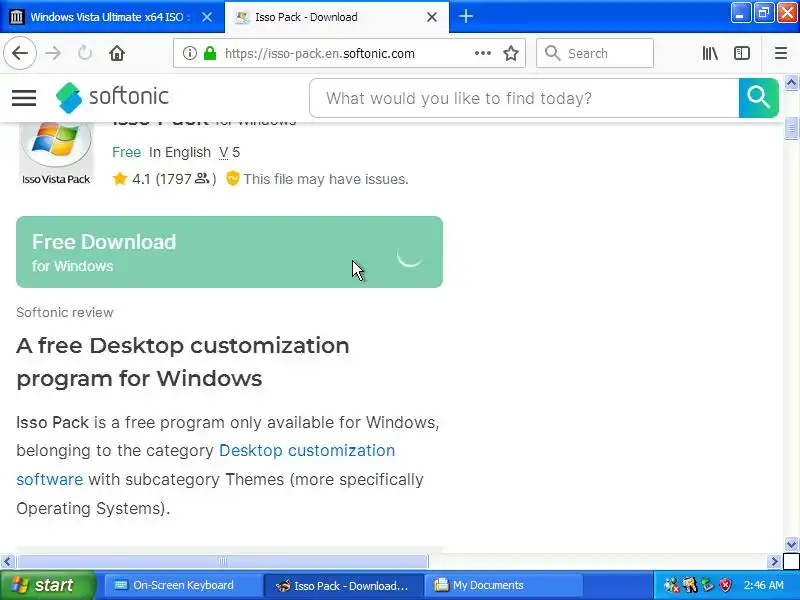Open a new tab with plus icon
This screenshot has width=800, height=600.
pos(465,17)
